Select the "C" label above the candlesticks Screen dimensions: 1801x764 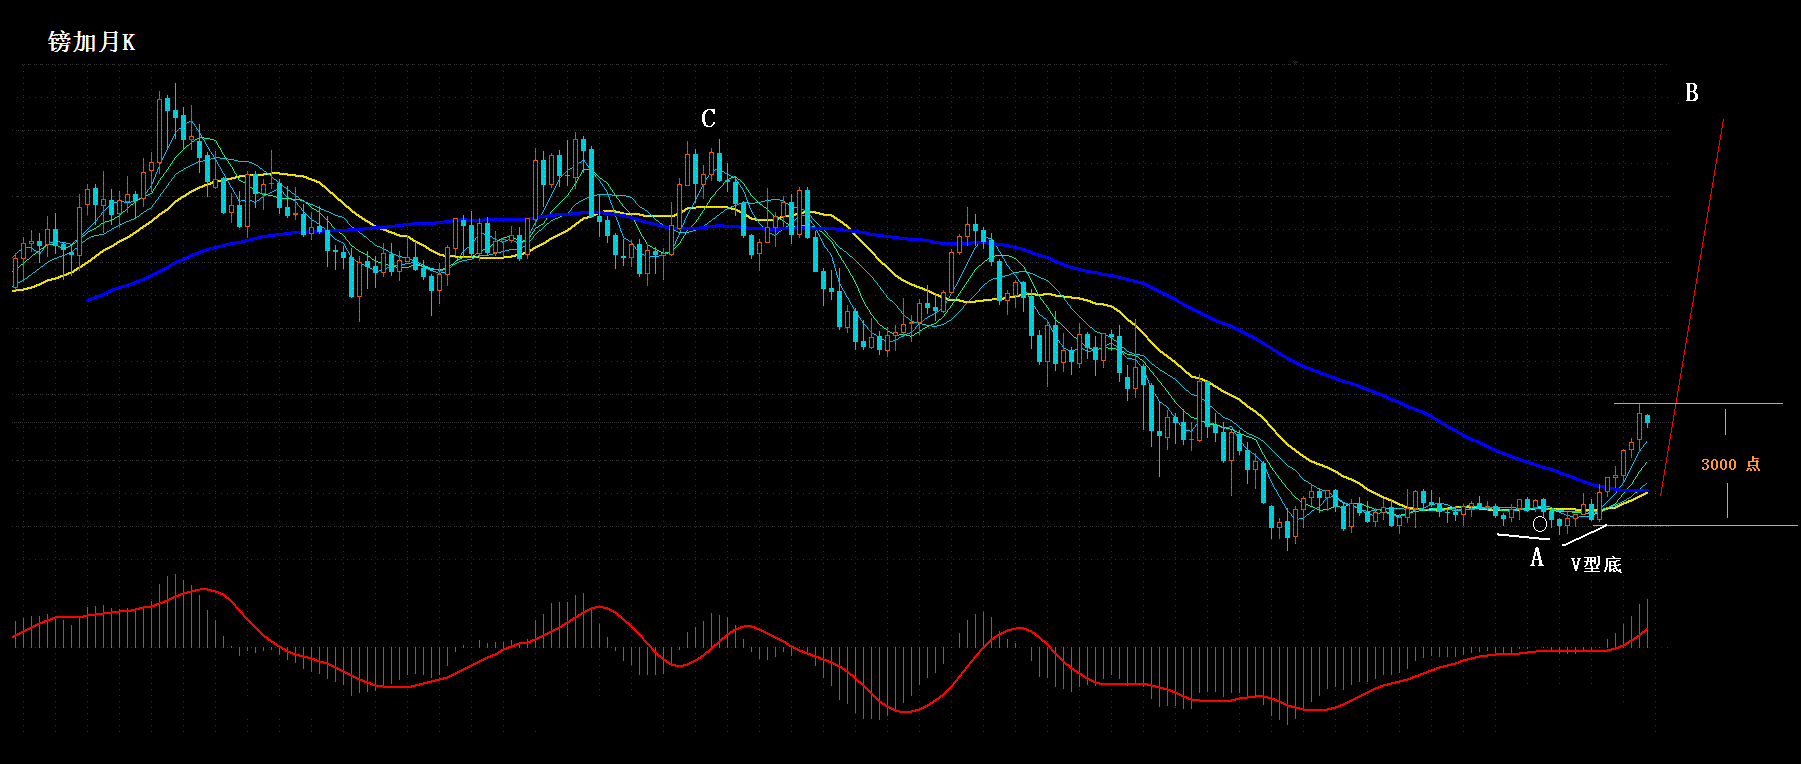pos(708,119)
